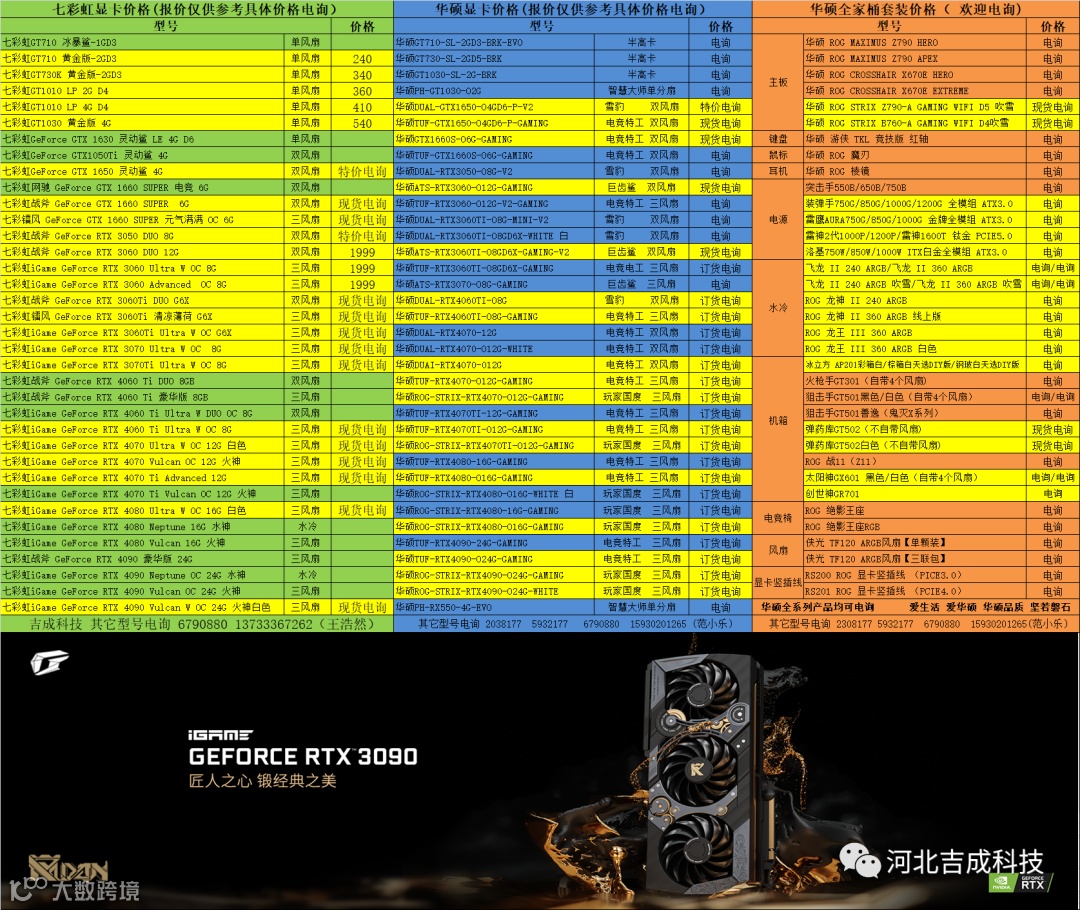Select row '创世神GR701'
This screenshot has height=910, width=1080.
point(942,494)
